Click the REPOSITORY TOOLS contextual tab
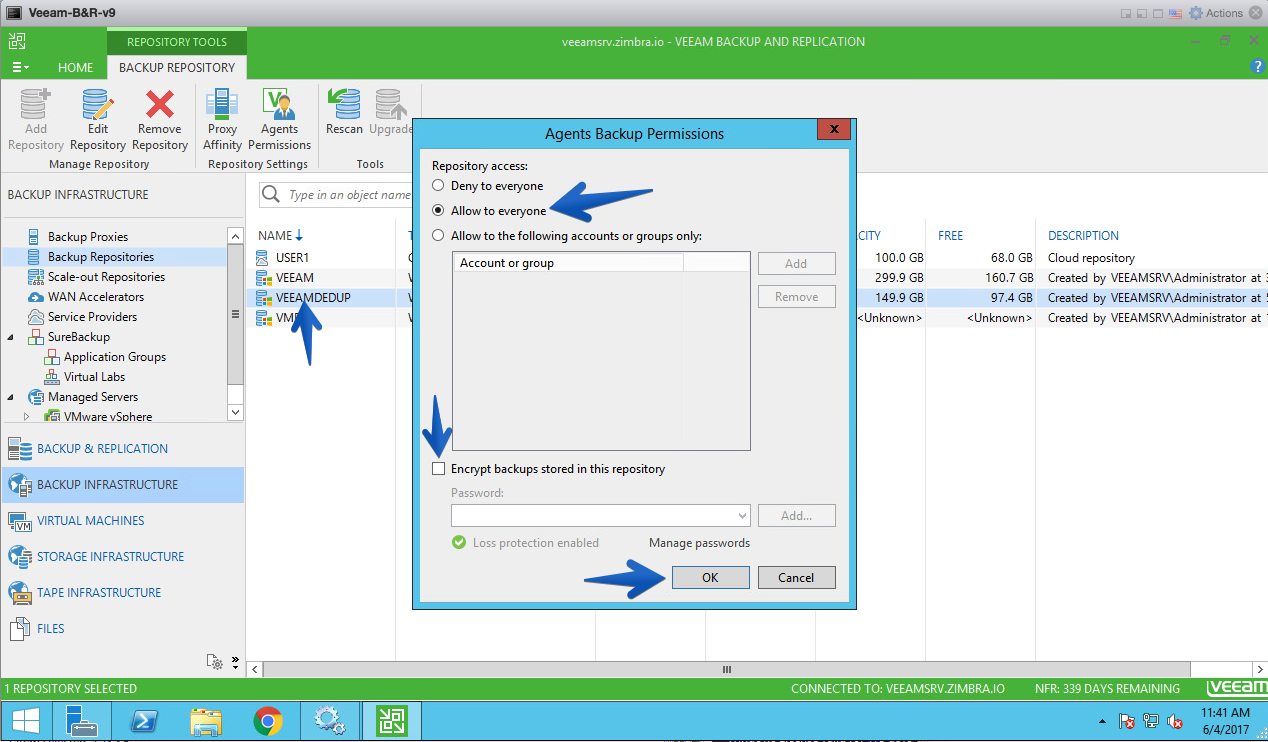The height and width of the screenshot is (742, 1268). [x=177, y=42]
